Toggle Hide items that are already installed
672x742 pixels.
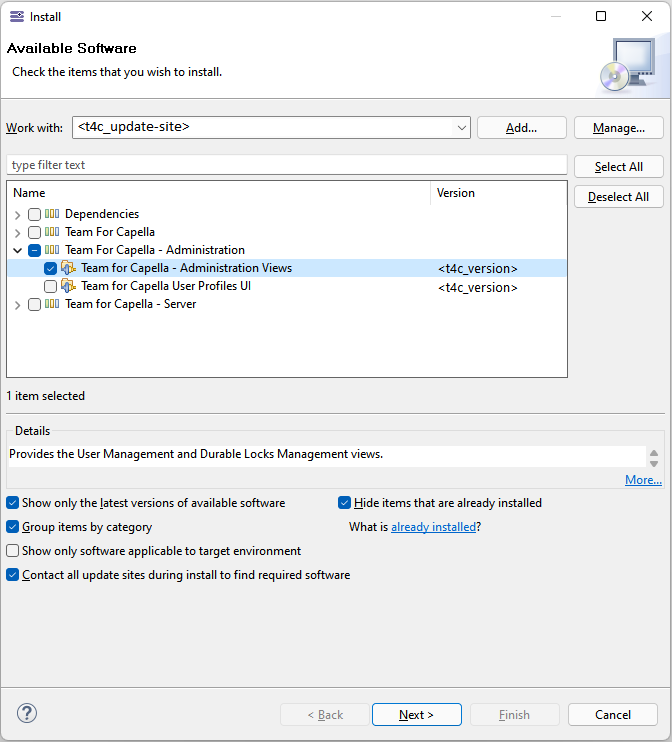coord(345,503)
